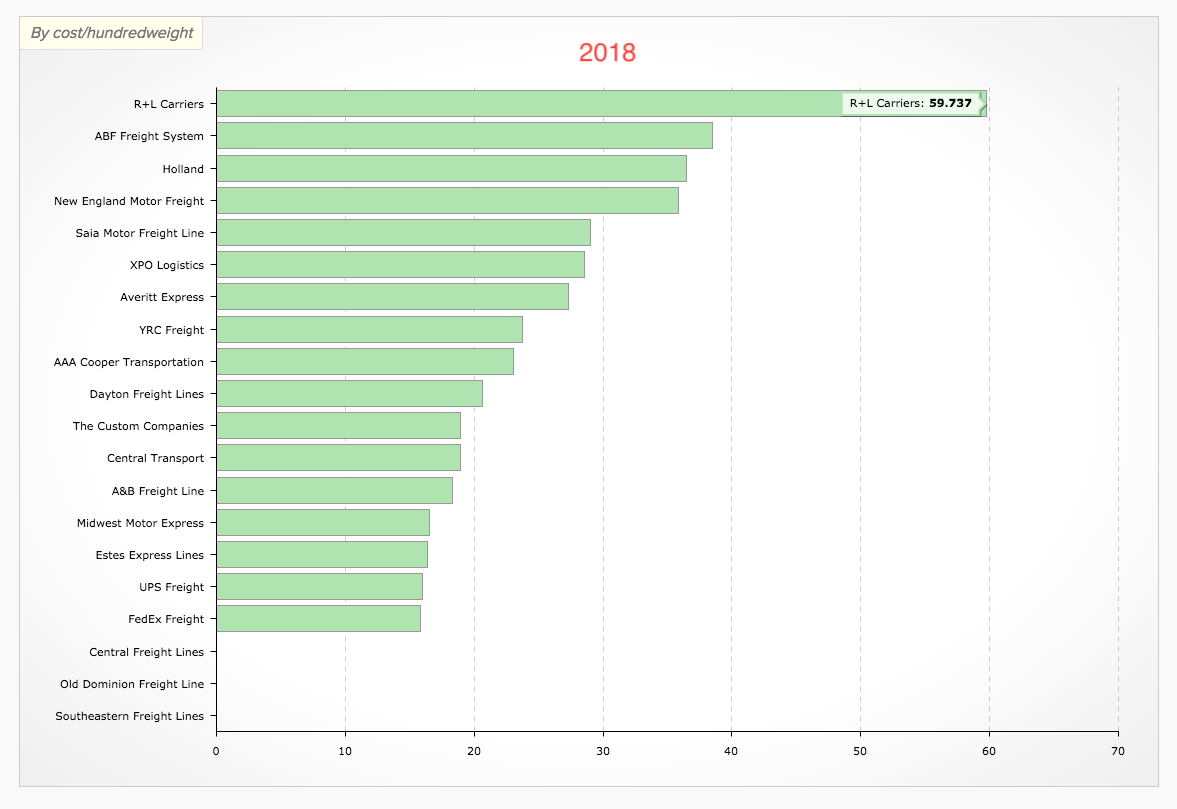Select the 'Estes Express Lines' label
Image resolution: width=1177 pixels, height=809 pixels.
(x=150, y=555)
